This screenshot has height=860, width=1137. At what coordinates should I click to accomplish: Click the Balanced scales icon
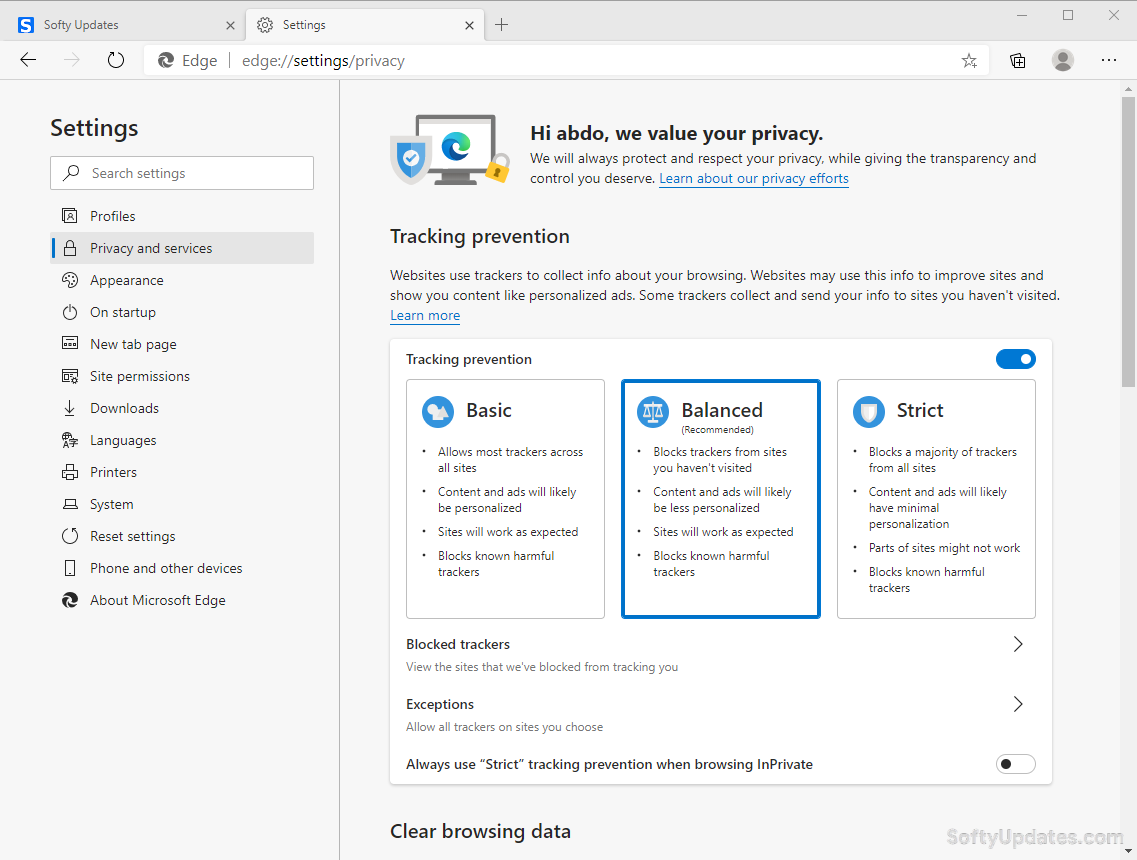point(653,412)
